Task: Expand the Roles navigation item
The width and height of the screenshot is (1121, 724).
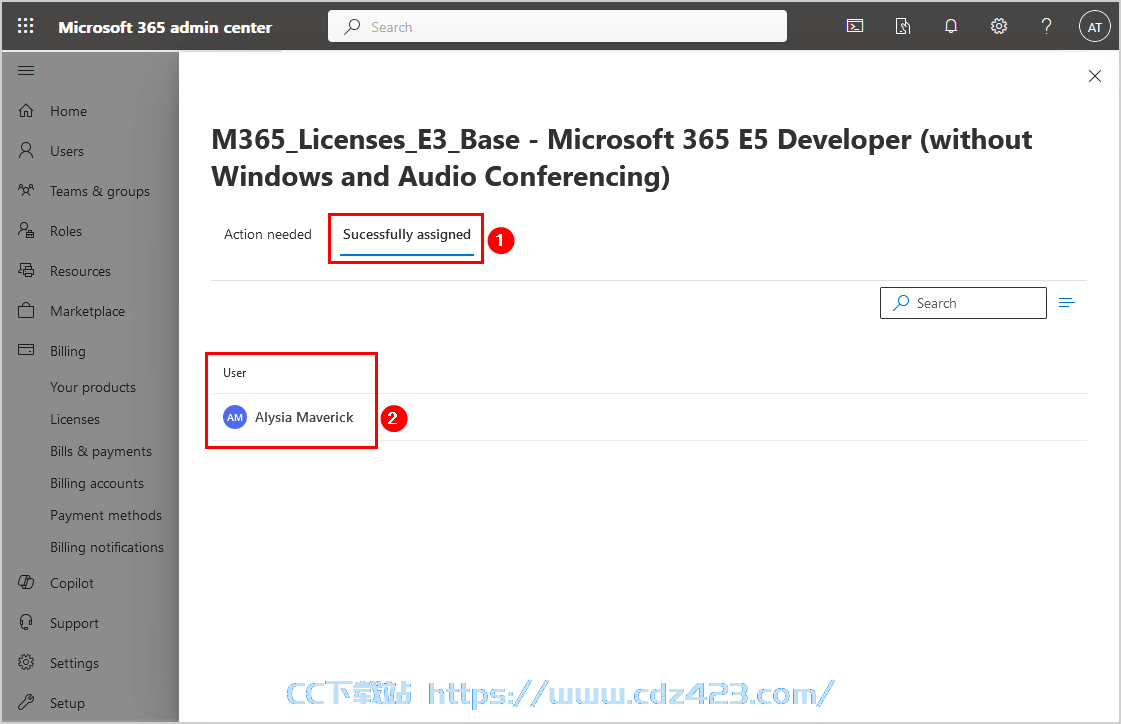Action: pos(66,231)
